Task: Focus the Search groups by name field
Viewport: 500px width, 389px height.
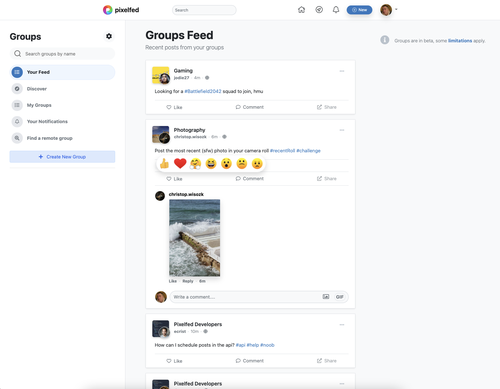Action: 62,54
